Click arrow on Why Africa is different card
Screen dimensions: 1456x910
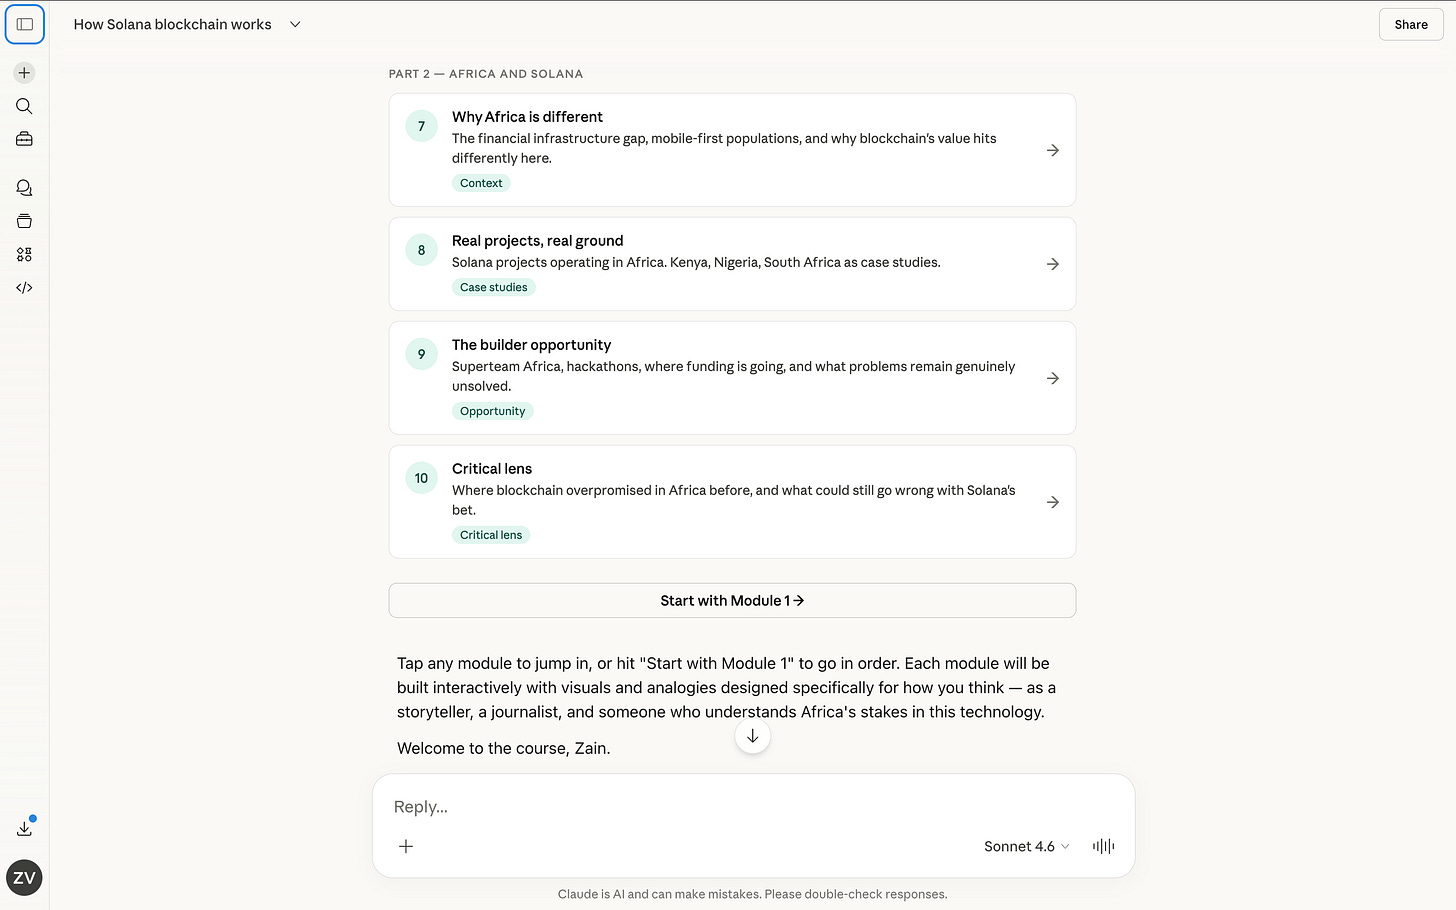click(x=1053, y=150)
